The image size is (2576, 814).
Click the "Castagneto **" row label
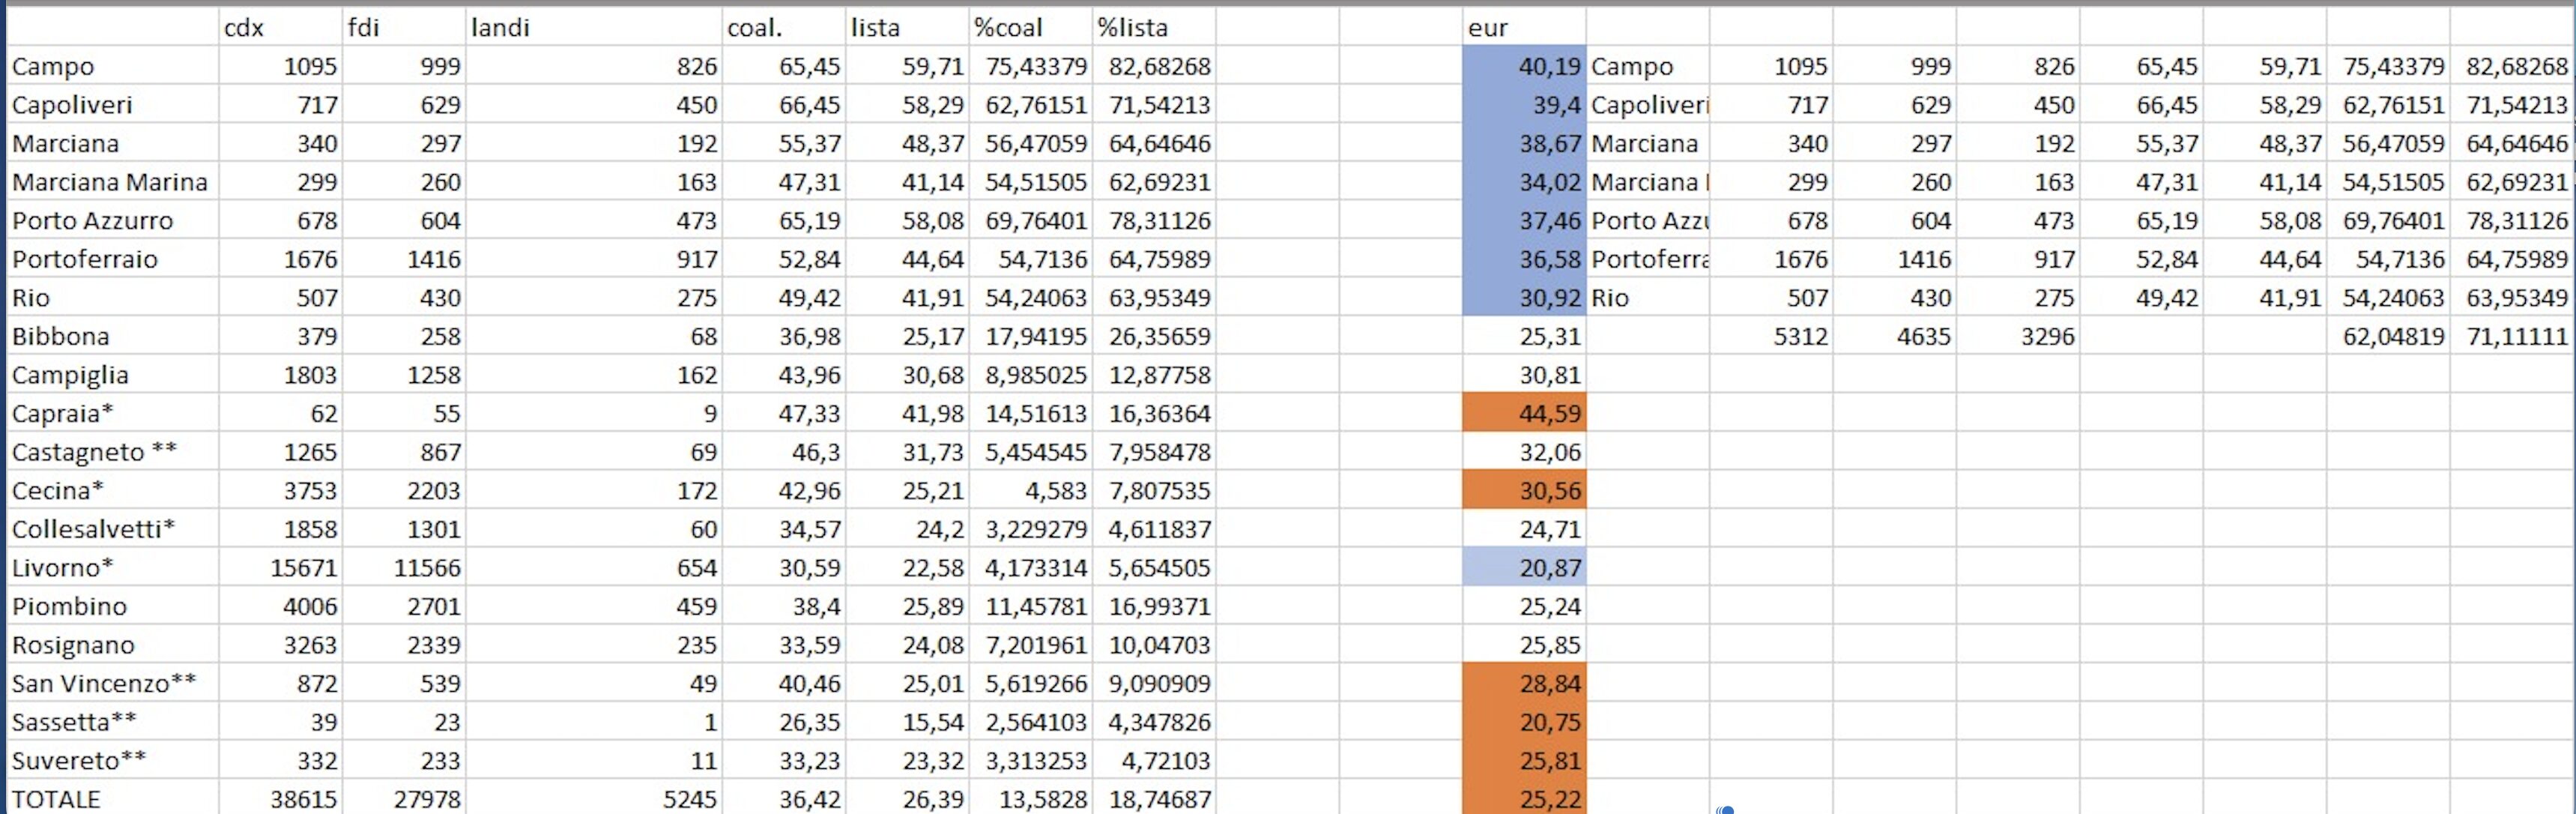[x=110, y=452]
